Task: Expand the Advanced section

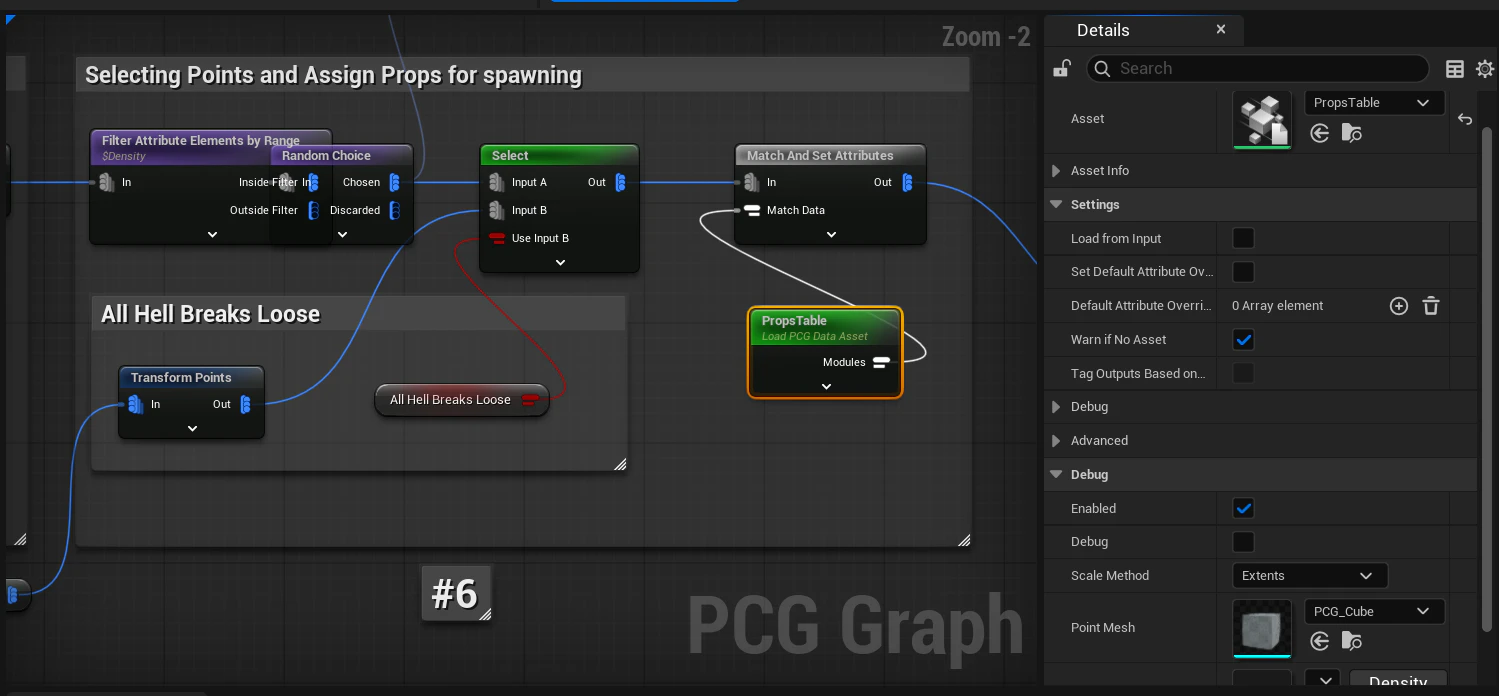Action: [x=1056, y=441]
